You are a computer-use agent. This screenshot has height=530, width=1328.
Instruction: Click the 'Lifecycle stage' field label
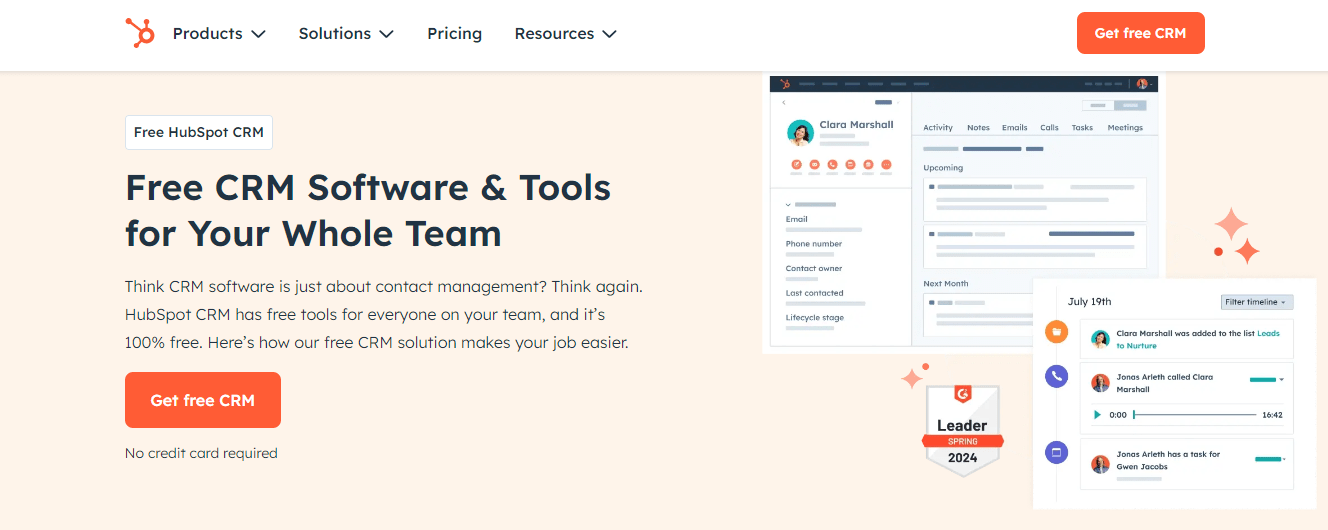tap(815, 317)
